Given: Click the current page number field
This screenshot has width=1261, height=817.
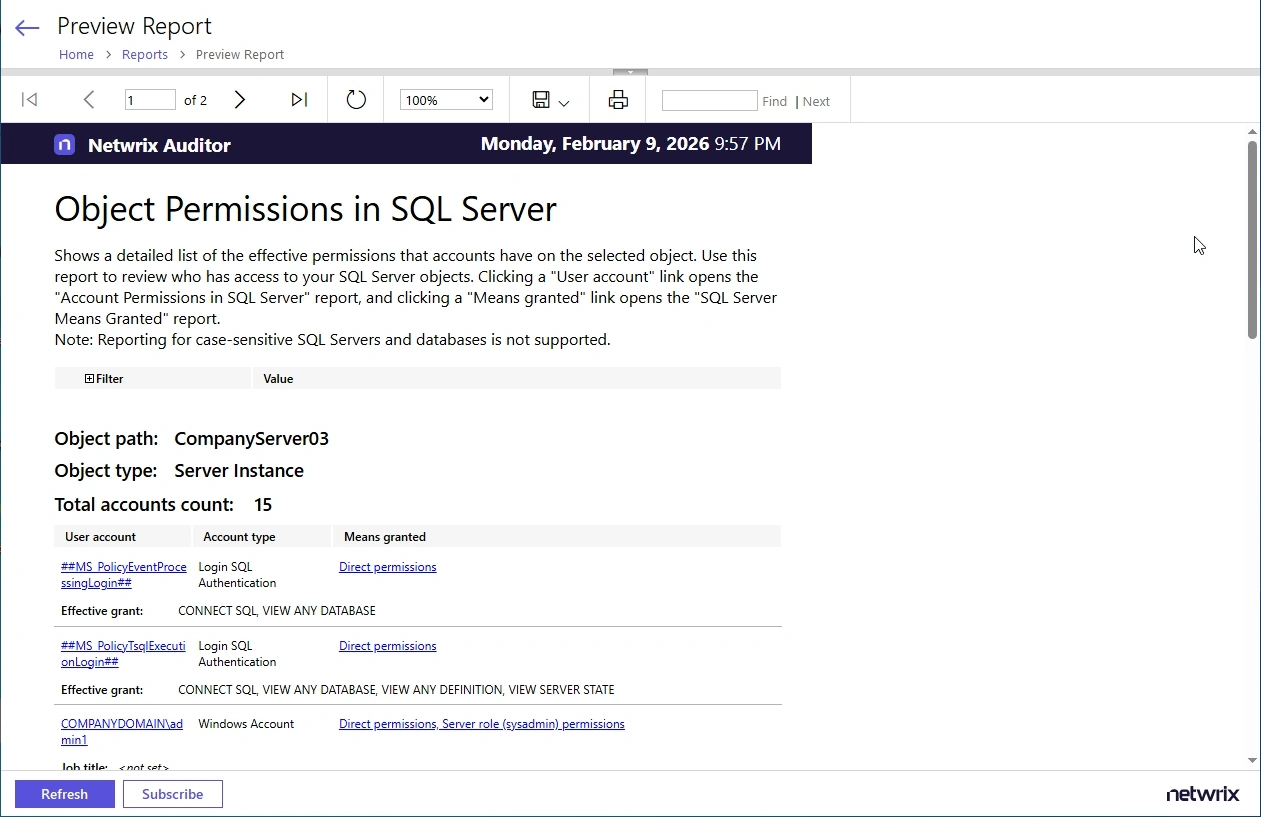Looking at the screenshot, I should pyautogui.click(x=150, y=100).
